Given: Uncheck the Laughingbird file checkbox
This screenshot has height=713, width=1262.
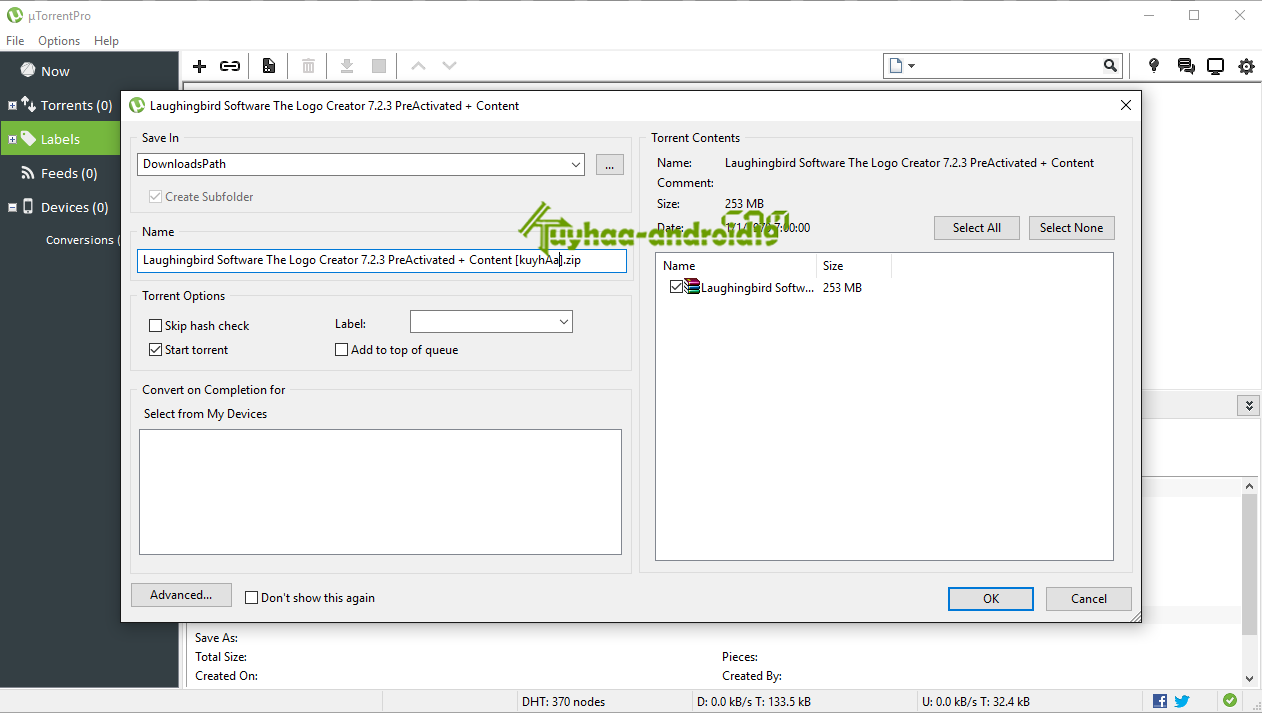Looking at the screenshot, I should pyautogui.click(x=677, y=287).
